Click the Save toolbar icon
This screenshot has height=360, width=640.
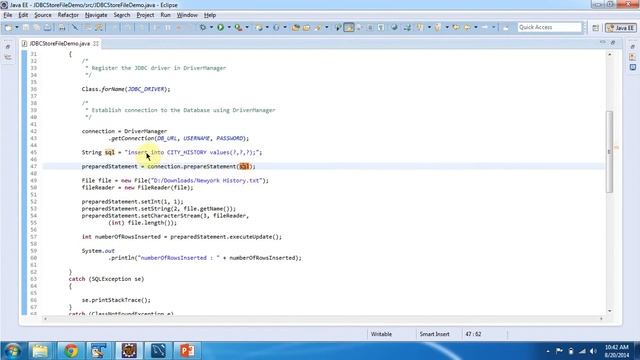pyautogui.click(x=26, y=27)
